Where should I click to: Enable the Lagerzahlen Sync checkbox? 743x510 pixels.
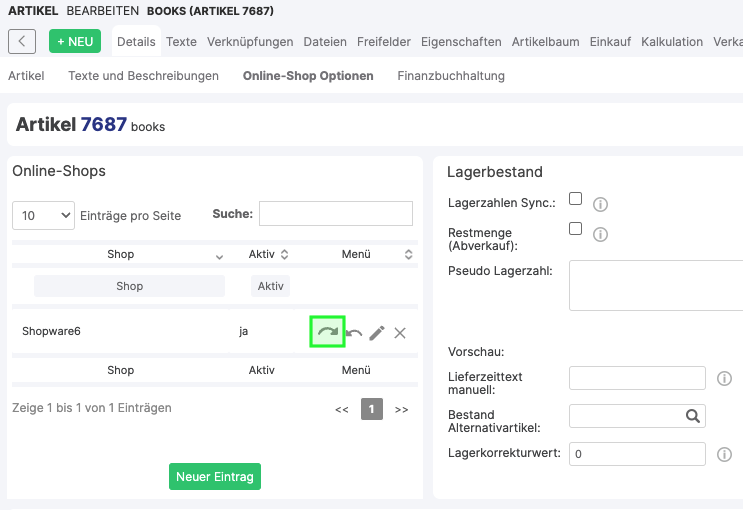pyautogui.click(x=575, y=199)
